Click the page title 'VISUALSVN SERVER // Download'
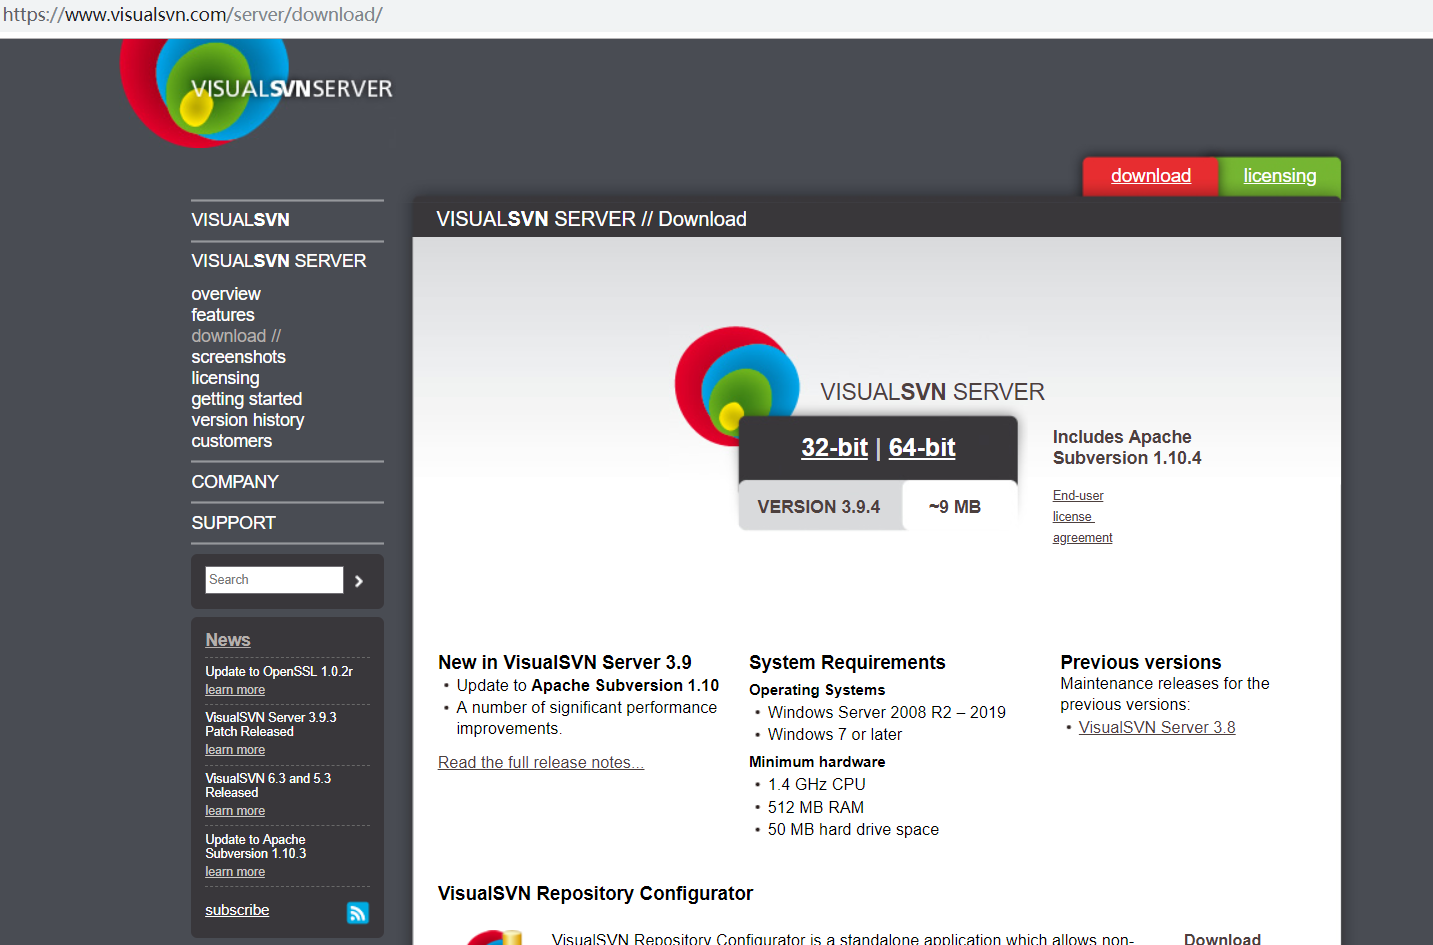 click(x=591, y=219)
